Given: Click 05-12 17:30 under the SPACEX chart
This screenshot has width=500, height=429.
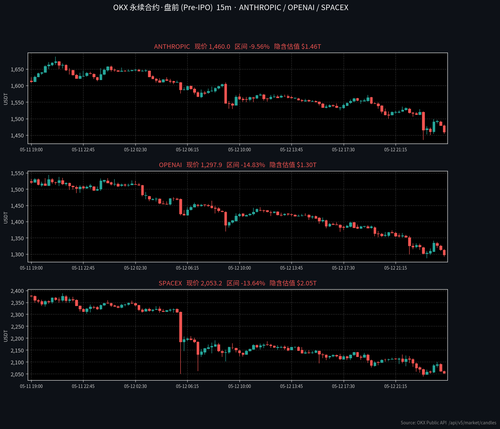Looking at the screenshot, I should [x=343, y=386].
